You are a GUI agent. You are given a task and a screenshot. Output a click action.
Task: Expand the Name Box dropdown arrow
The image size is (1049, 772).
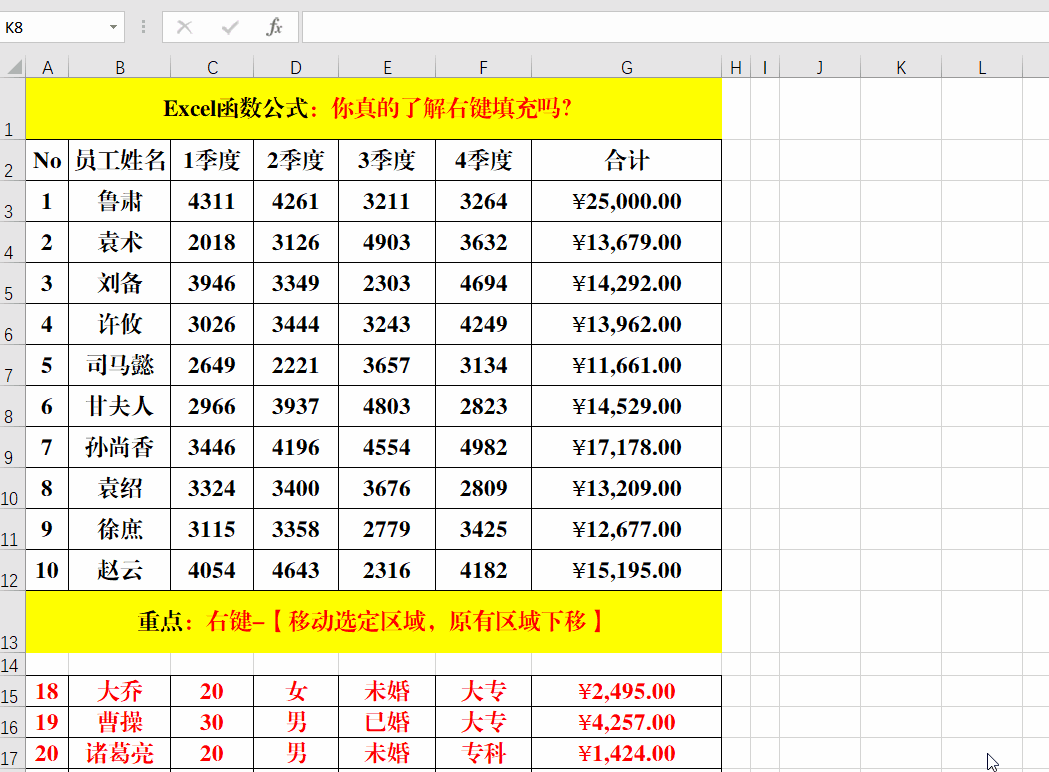pos(113,27)
